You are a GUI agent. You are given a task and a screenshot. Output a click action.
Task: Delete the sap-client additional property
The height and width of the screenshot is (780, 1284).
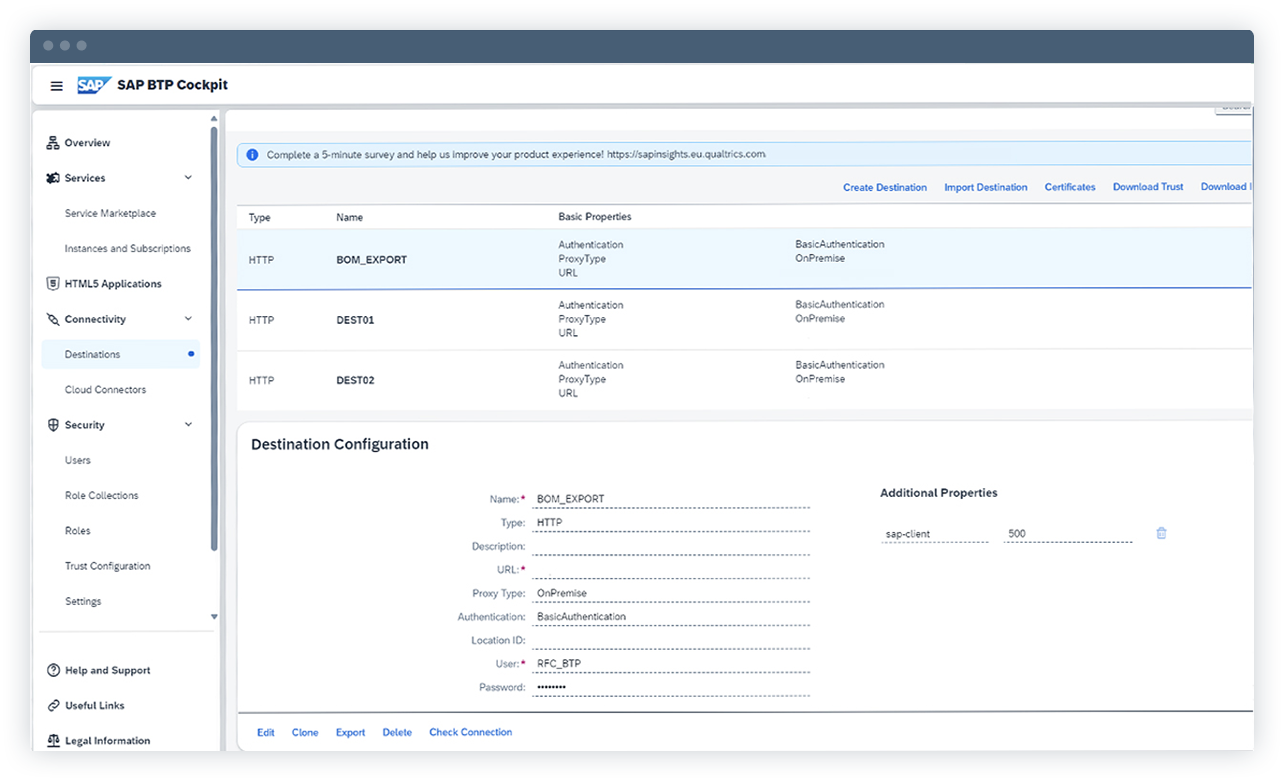coord(1160,533)
